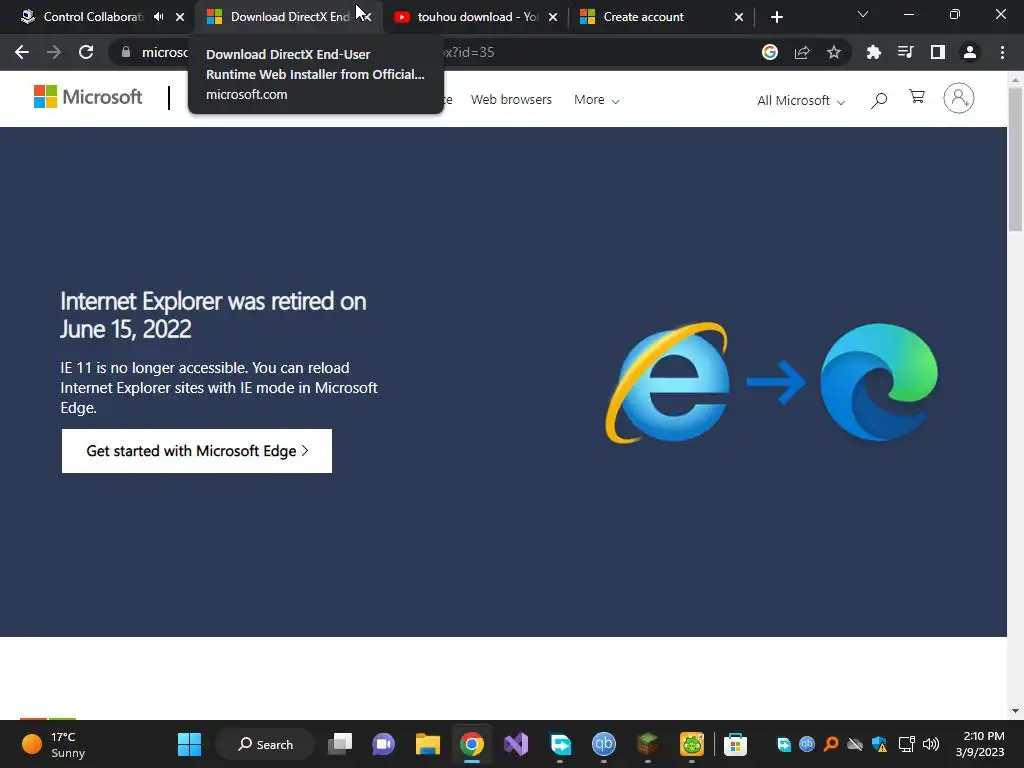Open Microsoft Store from the taskbar

click(x=735, y=744)
